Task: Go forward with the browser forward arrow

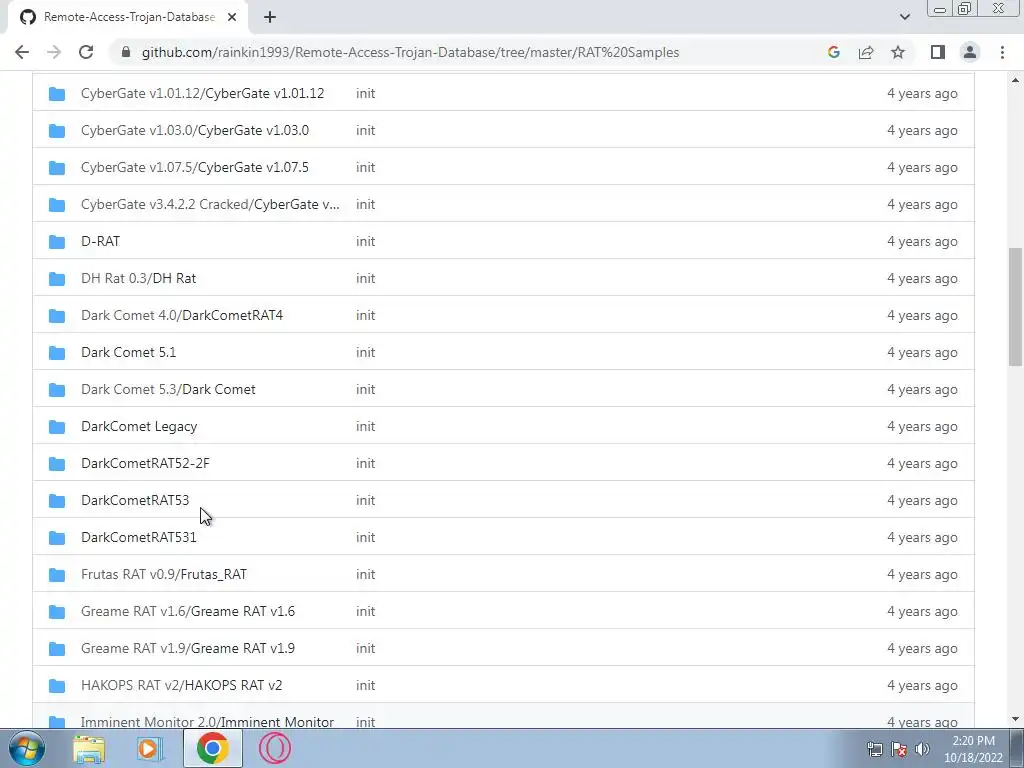Action: 54,52
